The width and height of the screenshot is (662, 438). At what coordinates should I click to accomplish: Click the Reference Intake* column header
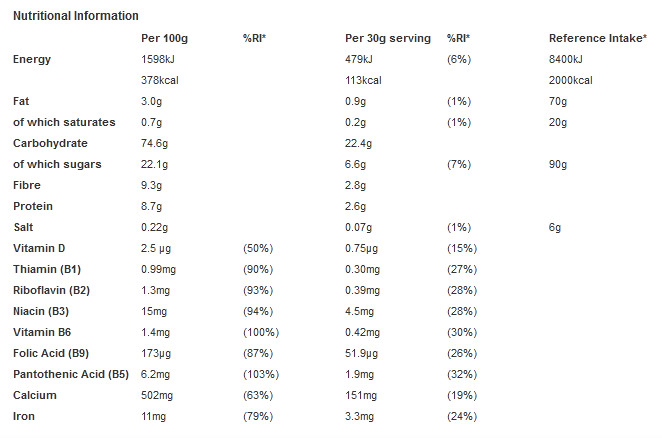pos(594,38)
